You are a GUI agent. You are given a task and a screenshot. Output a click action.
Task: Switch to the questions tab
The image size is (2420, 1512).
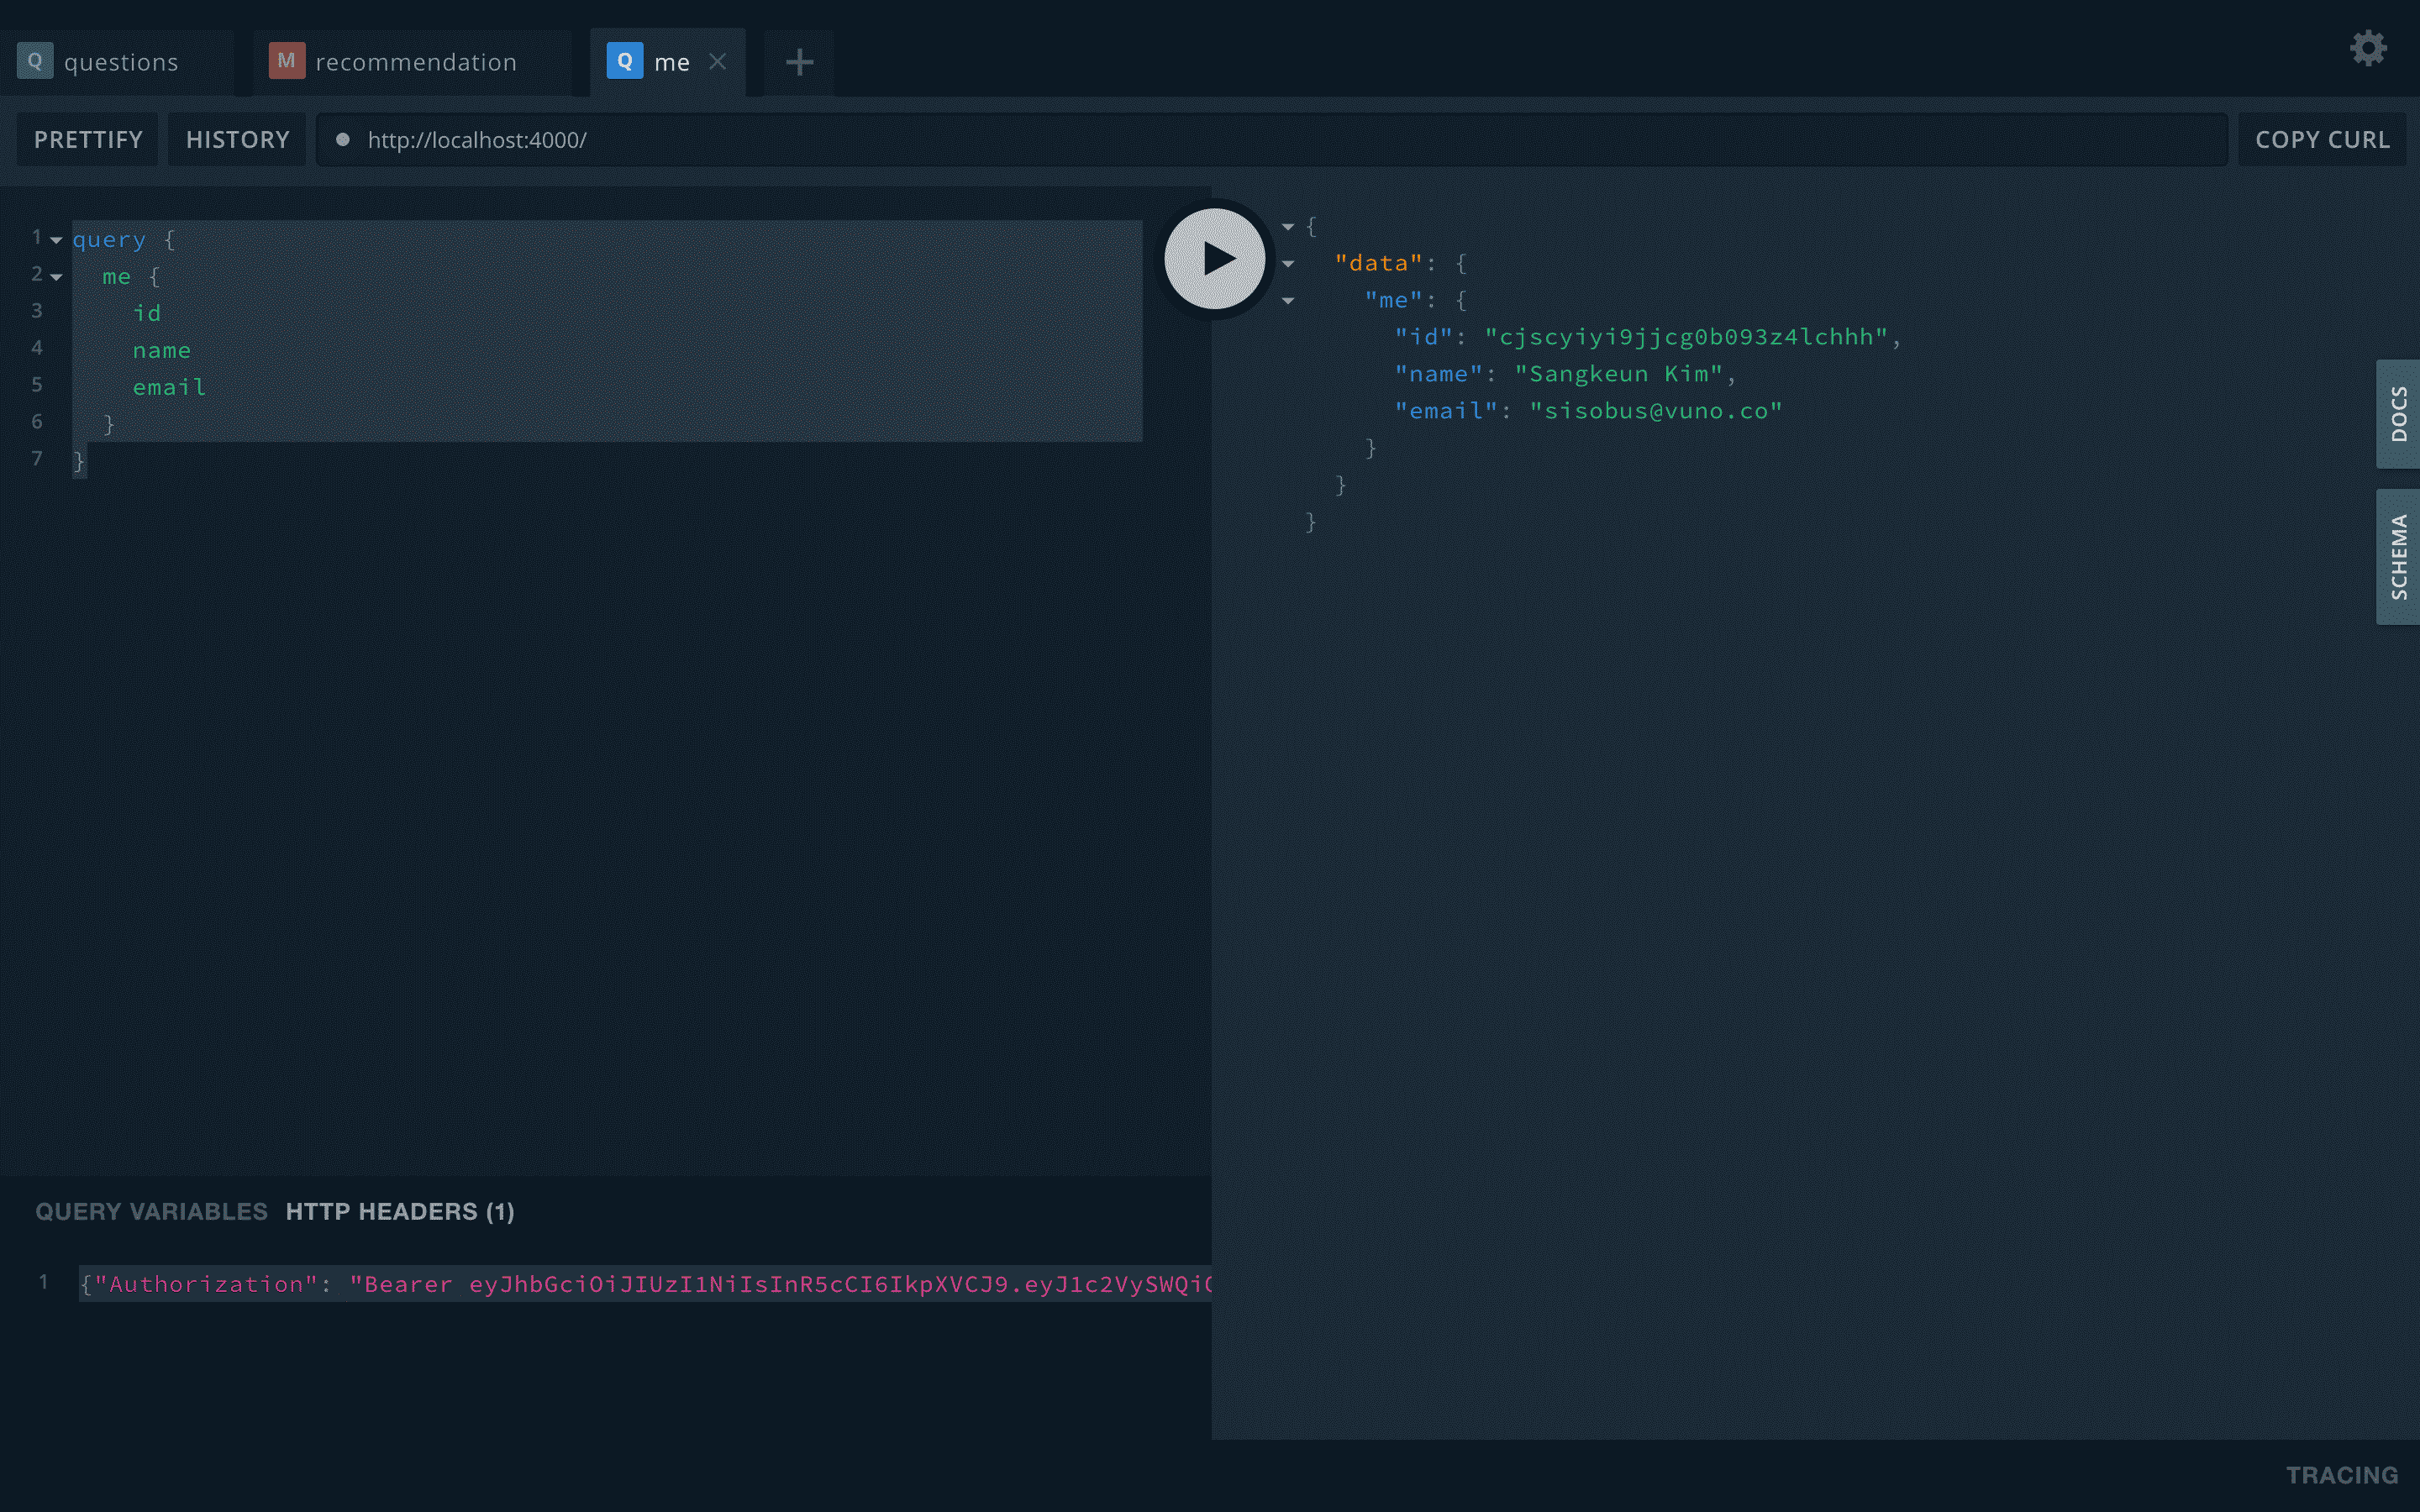coord(120,62)
